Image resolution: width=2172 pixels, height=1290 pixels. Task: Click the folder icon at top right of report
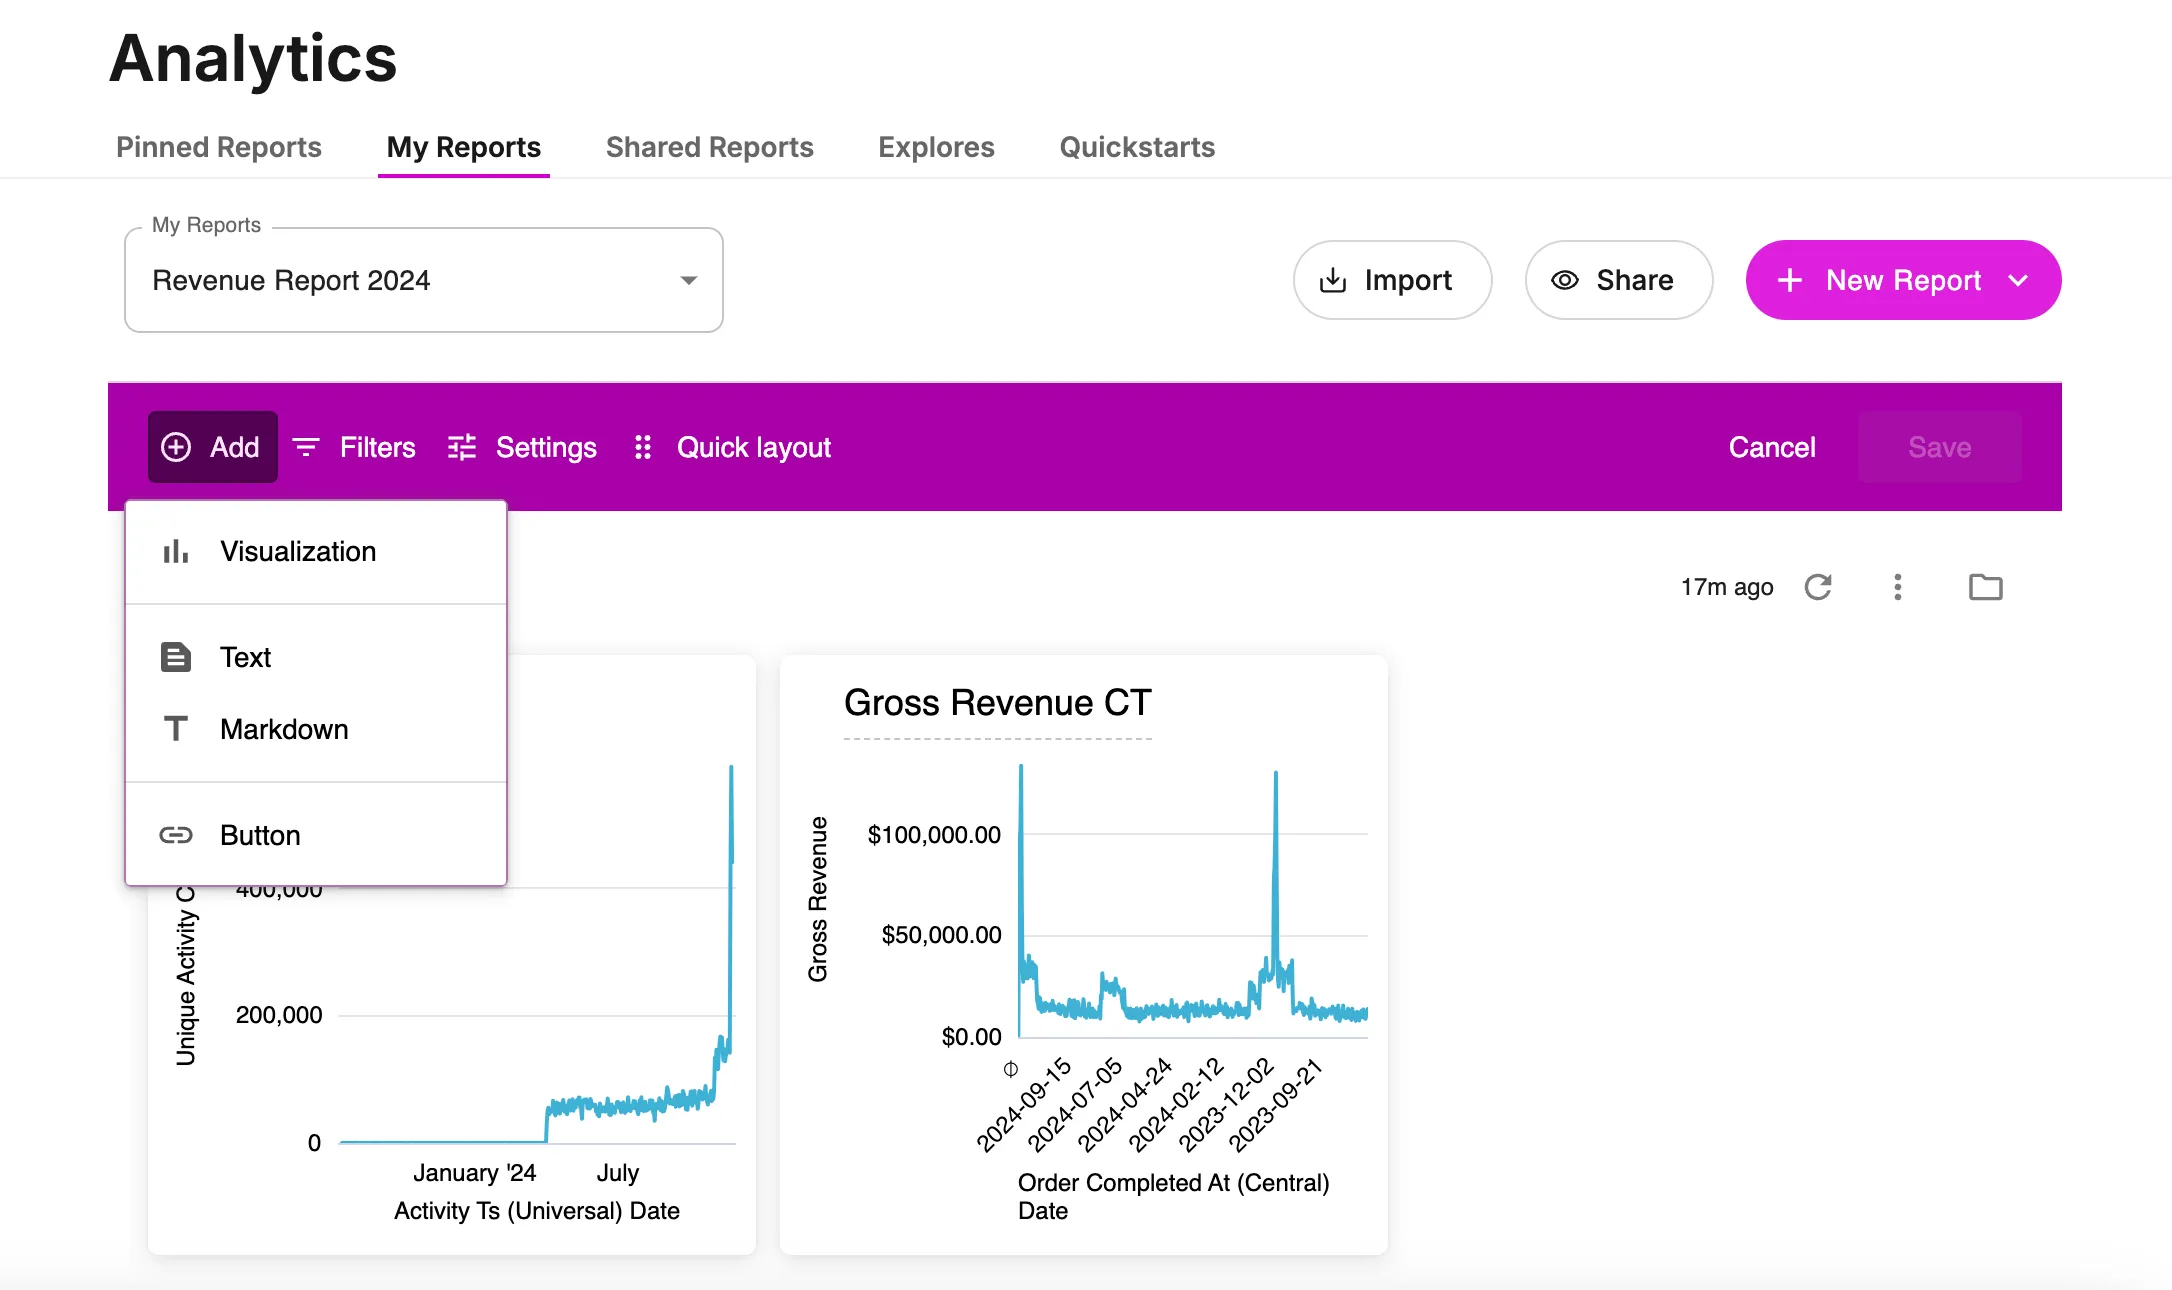tap(1986, 587)
